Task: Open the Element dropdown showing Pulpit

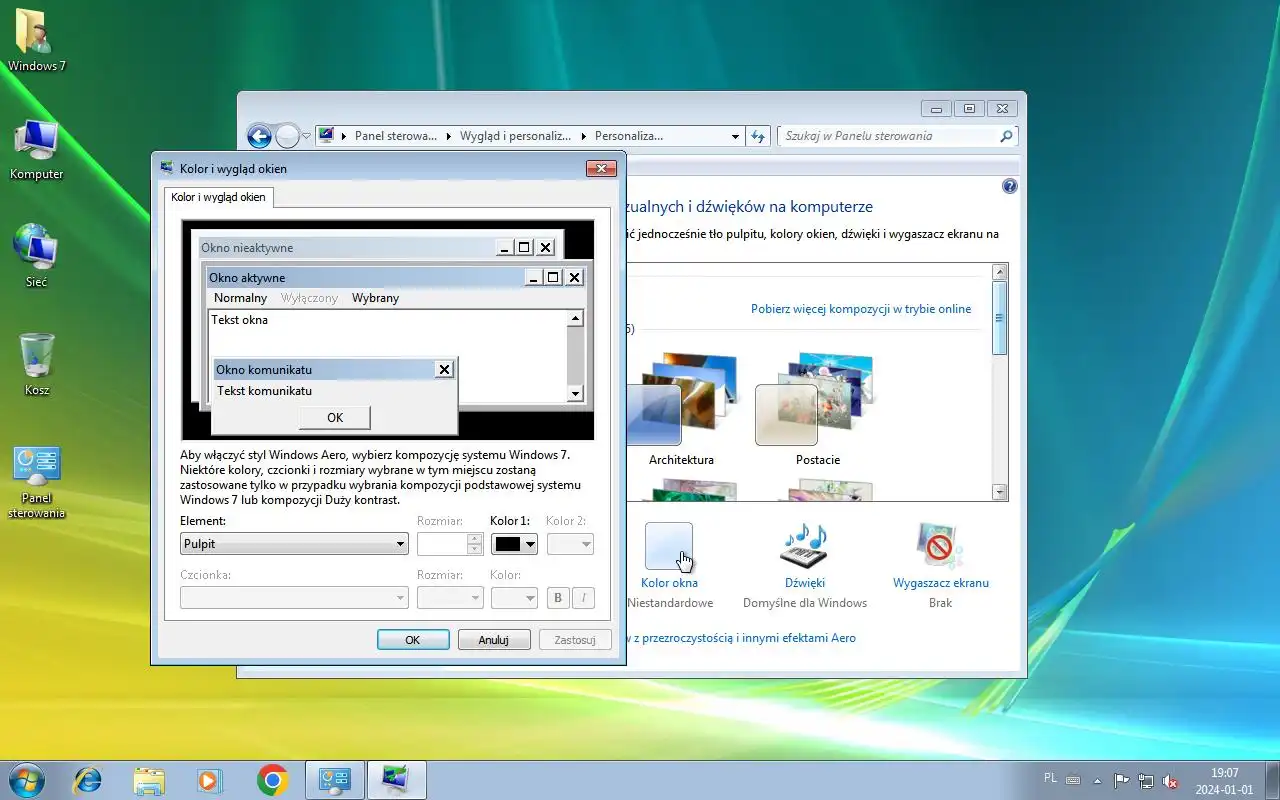Action: pos(294,544)
